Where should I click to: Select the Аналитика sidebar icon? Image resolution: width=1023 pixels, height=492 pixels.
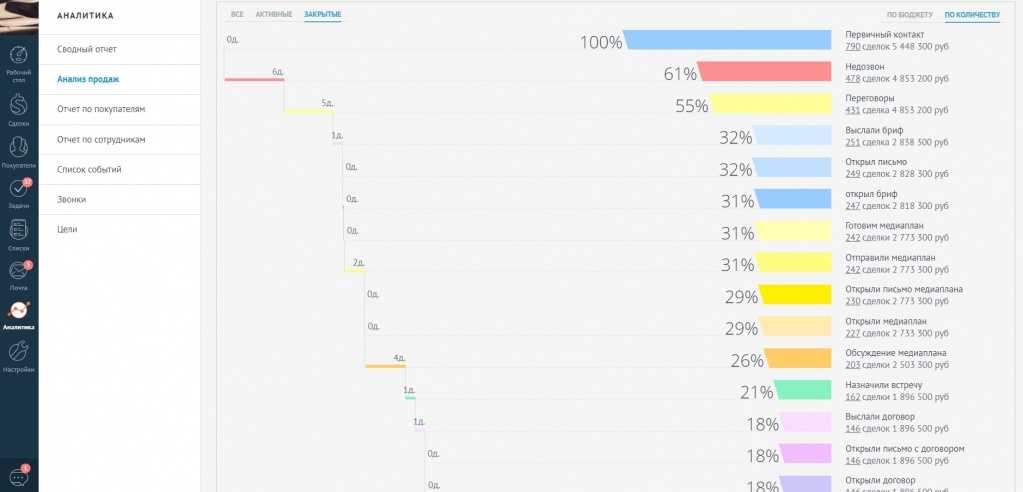coord(18,312)
